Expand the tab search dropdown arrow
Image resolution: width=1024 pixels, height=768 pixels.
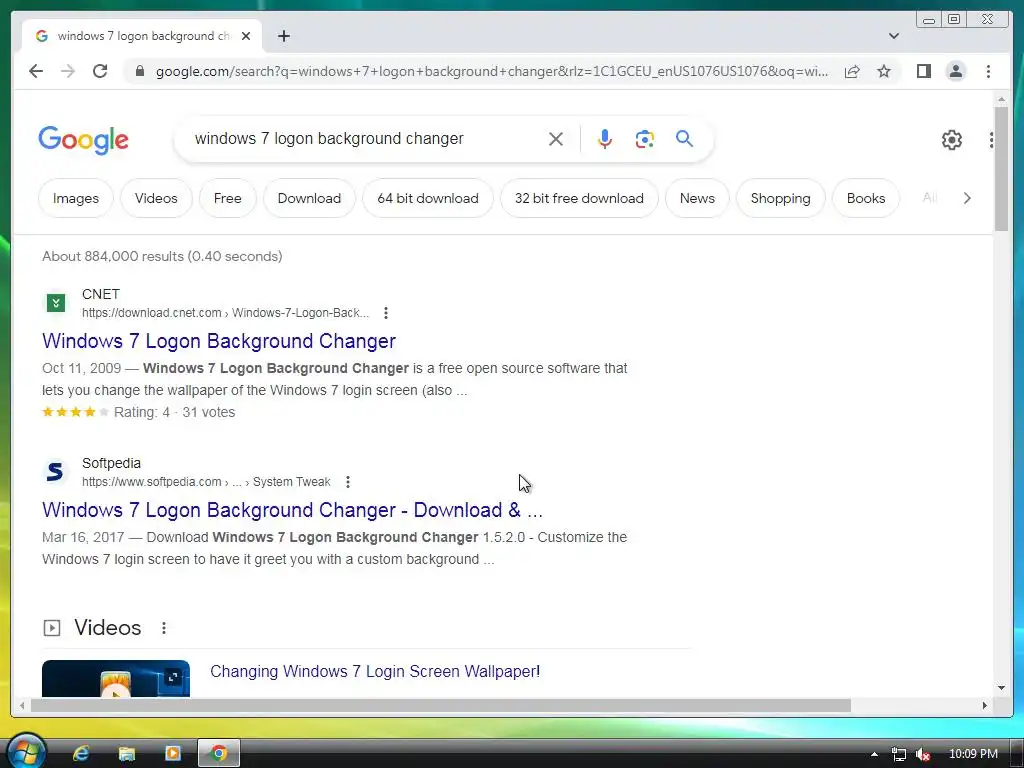click(x=893, y=36)
